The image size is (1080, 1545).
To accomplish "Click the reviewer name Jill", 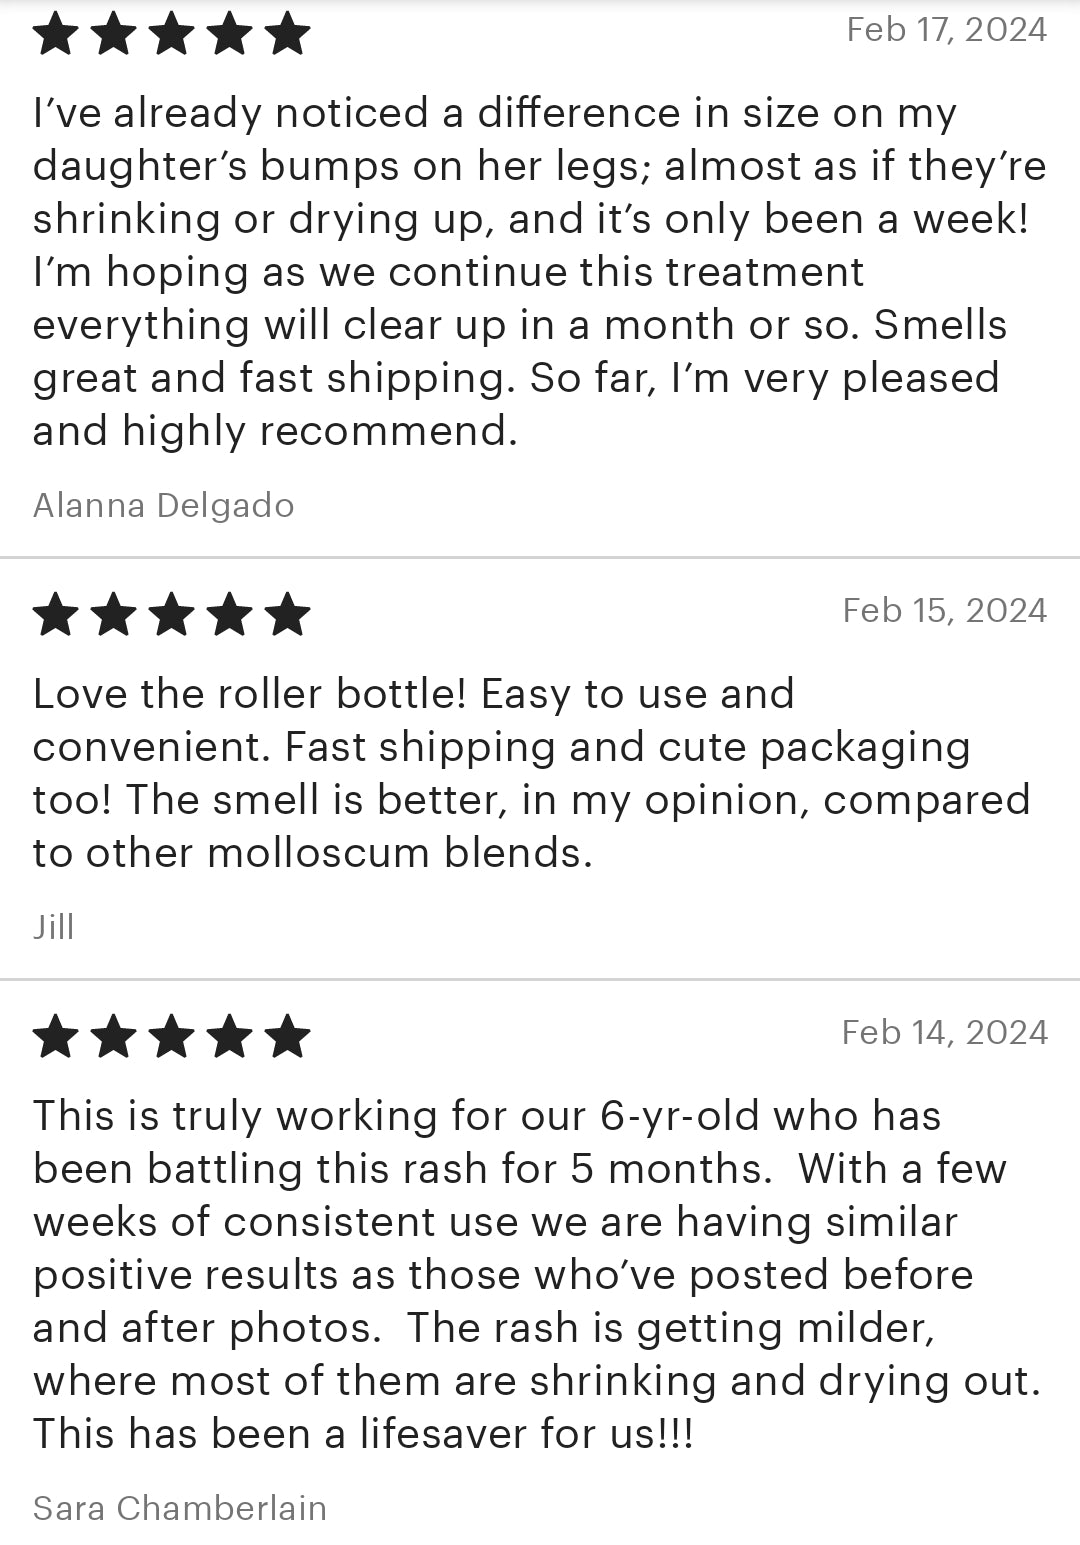I will tap(54, 927).
